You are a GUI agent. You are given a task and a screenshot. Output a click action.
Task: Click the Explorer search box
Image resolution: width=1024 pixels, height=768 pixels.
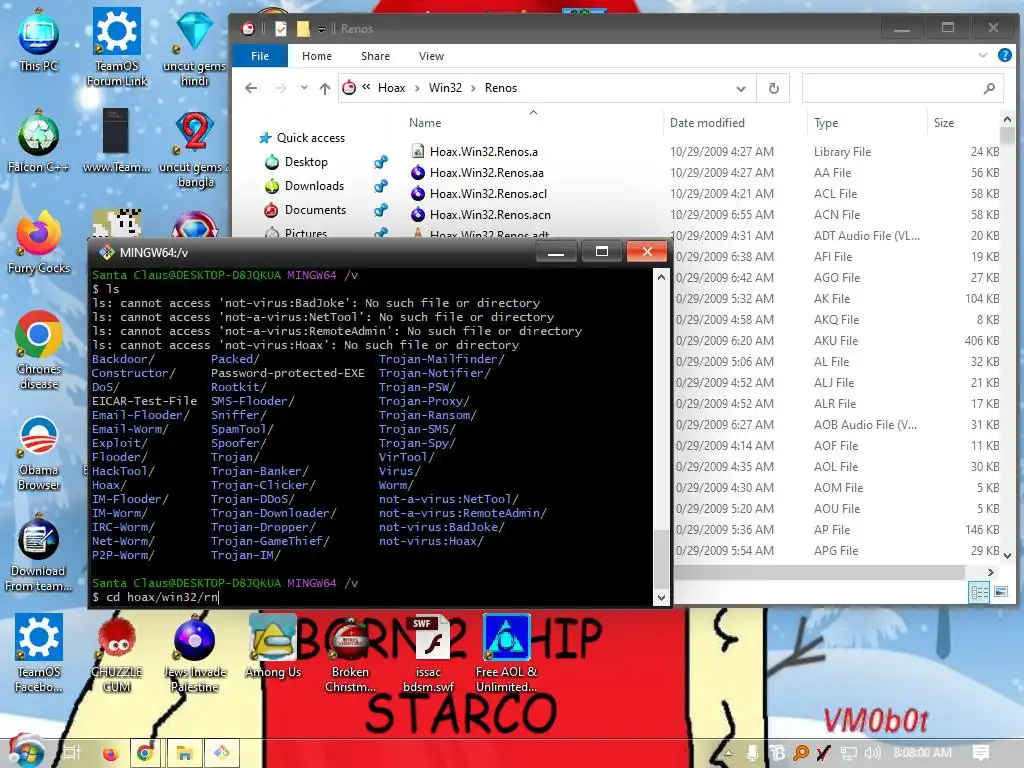(x=903, y=88)
